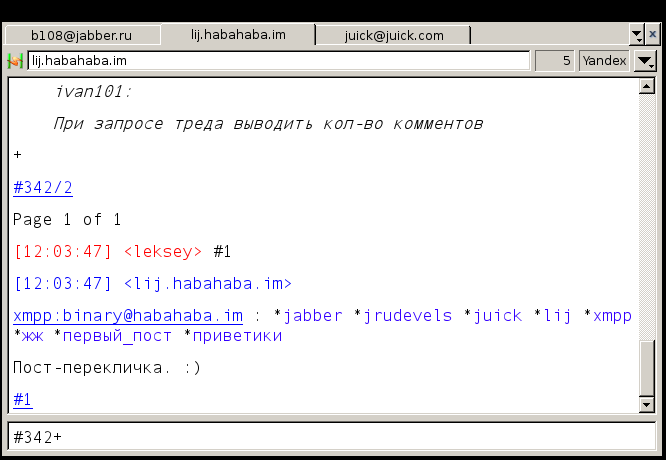
Task: Click the blue [12:03:47] timestamp
Action: pos(63,283)
